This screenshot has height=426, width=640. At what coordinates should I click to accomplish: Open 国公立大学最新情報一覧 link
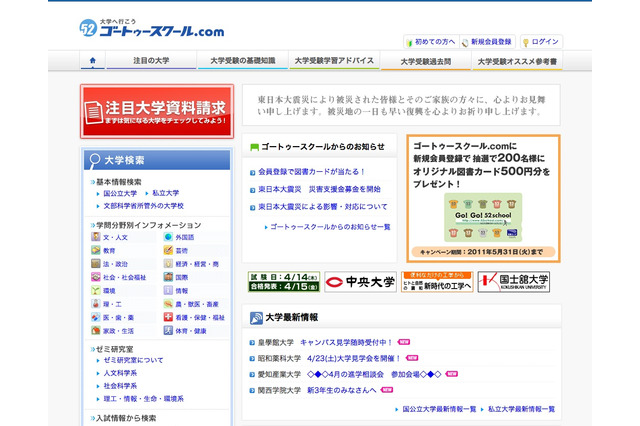[x=439, y=409]
